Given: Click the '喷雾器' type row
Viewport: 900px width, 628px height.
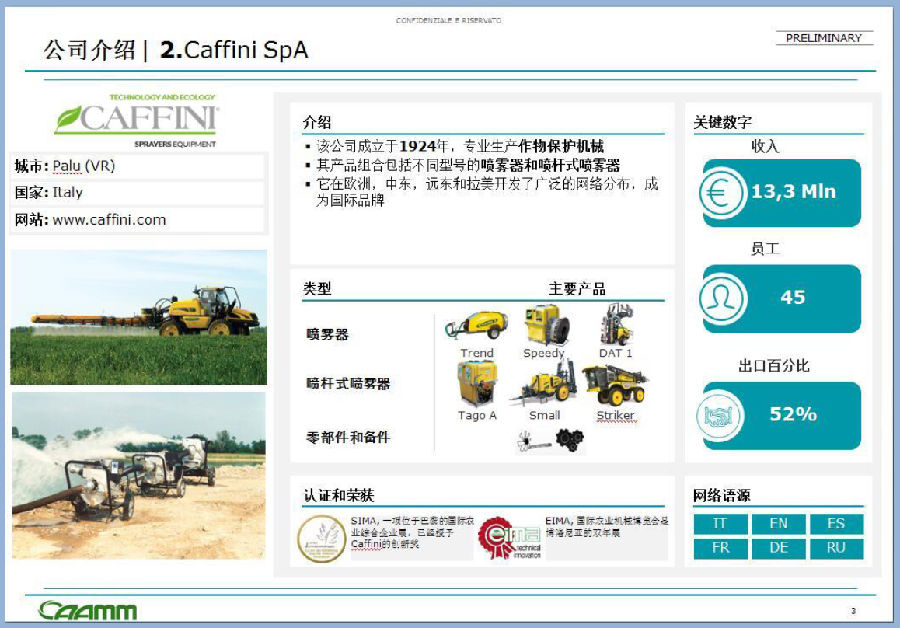Looking at the screenshot, I should pyautogui.click(x=327, y=334).
